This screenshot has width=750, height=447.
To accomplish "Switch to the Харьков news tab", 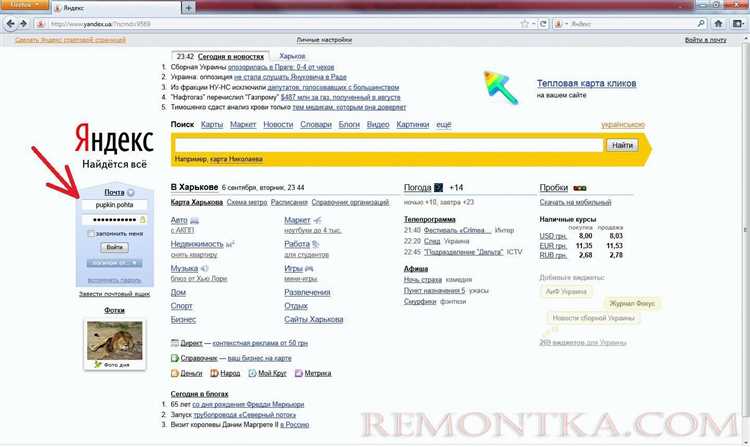I will tap(292, 56).
